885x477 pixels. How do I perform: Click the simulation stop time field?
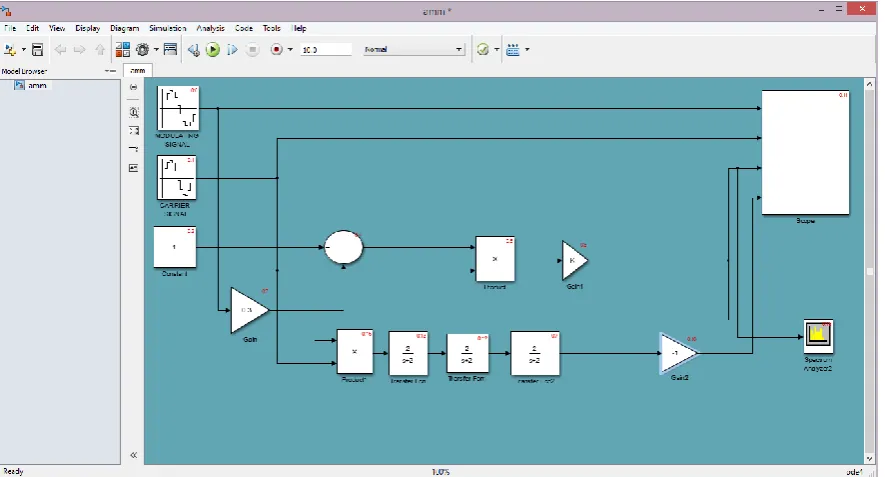coord(326,50)
